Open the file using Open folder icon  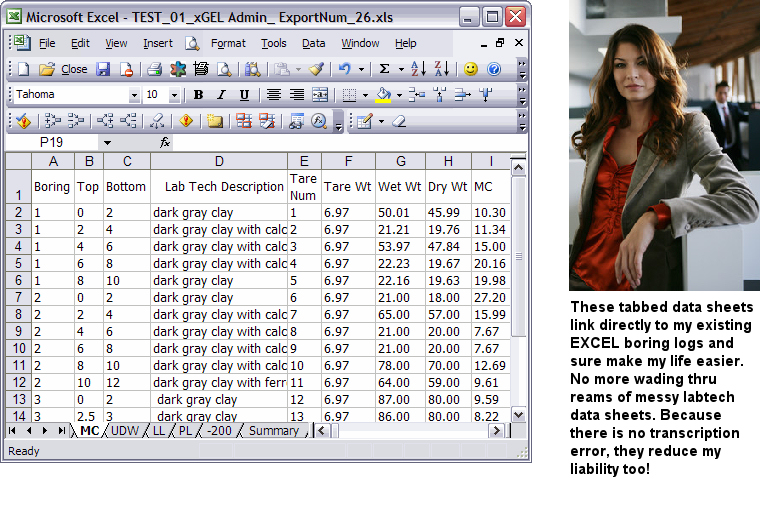click(46, 69)
